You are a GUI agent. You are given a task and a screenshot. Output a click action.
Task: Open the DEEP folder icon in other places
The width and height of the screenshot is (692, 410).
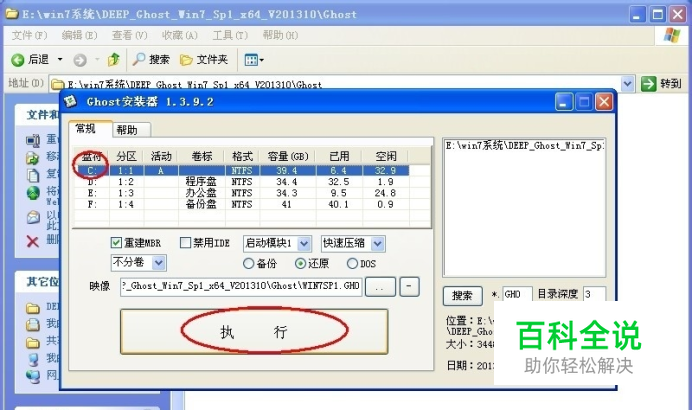click(x=33, y=308)
